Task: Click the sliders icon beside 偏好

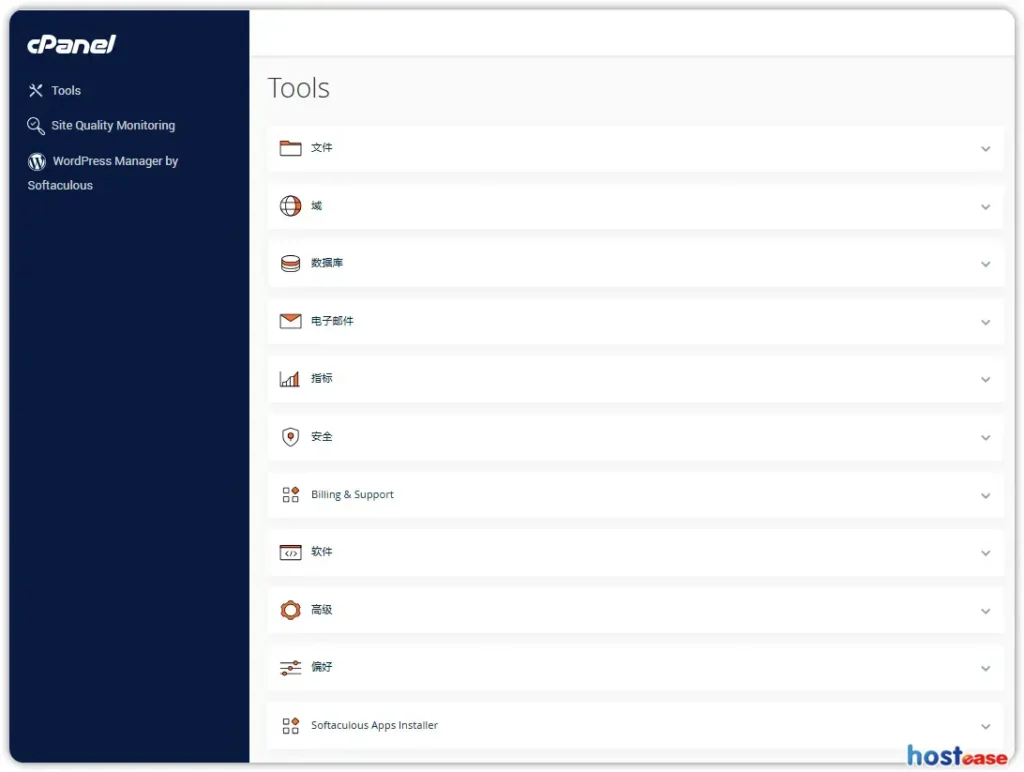Action: pyautogui.click(x=290, y=668)
